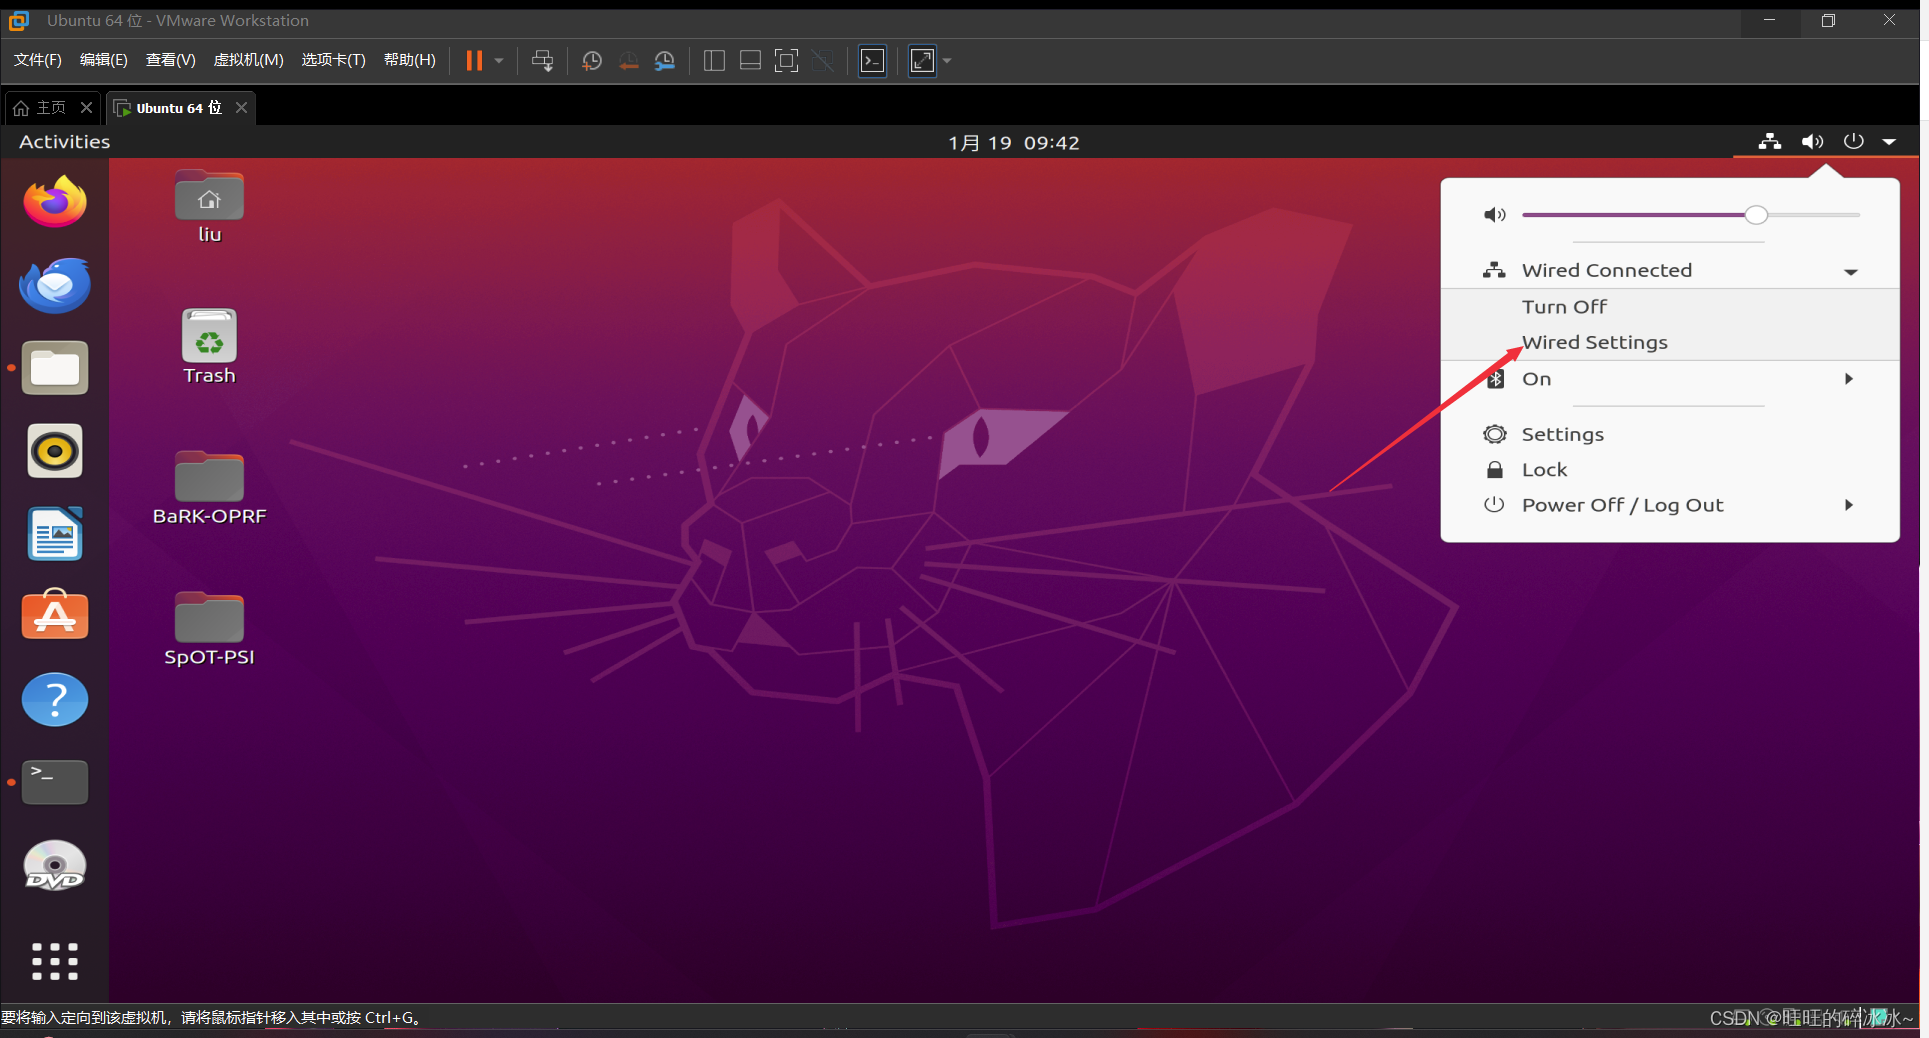Click the stretch guest display icon
1929x1038 pixels.
point(922,61)
